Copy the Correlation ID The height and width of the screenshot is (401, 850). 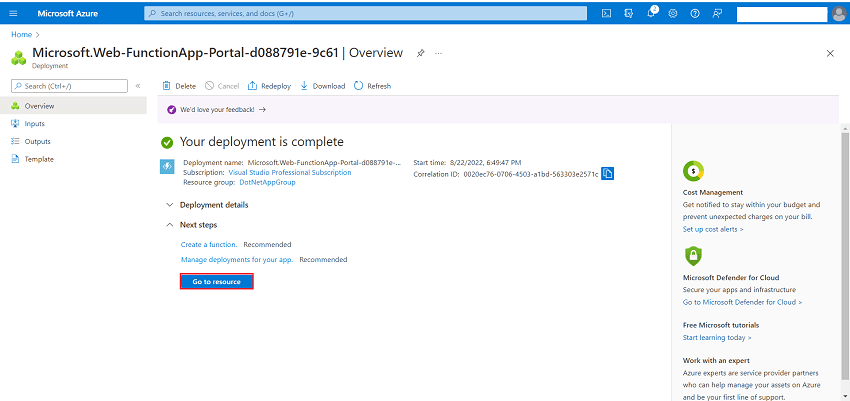608,174
